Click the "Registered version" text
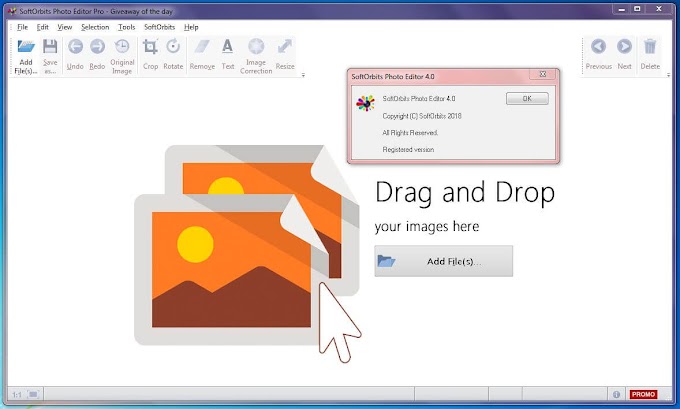 pyautogui.click(x=408, y=149)
